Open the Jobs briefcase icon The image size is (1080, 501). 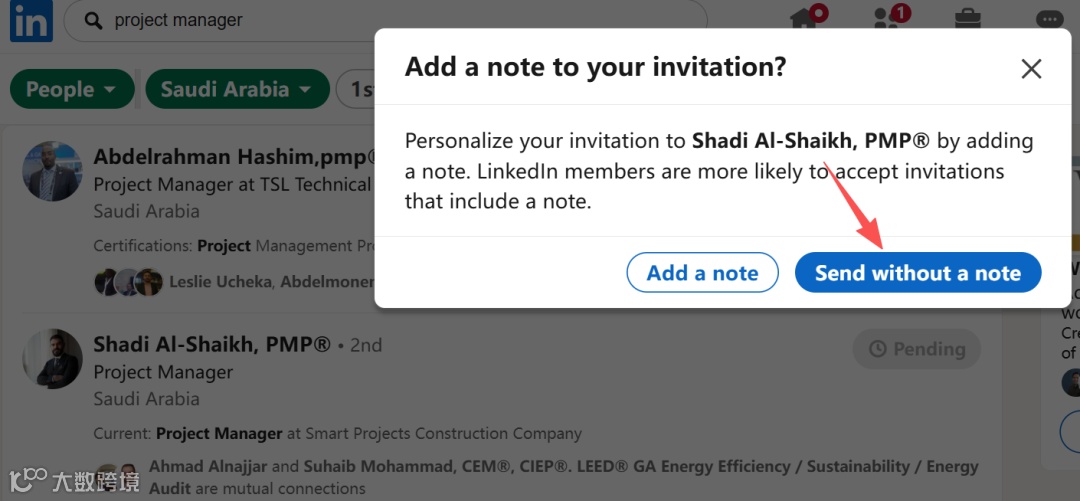click(x=967, y=19)
